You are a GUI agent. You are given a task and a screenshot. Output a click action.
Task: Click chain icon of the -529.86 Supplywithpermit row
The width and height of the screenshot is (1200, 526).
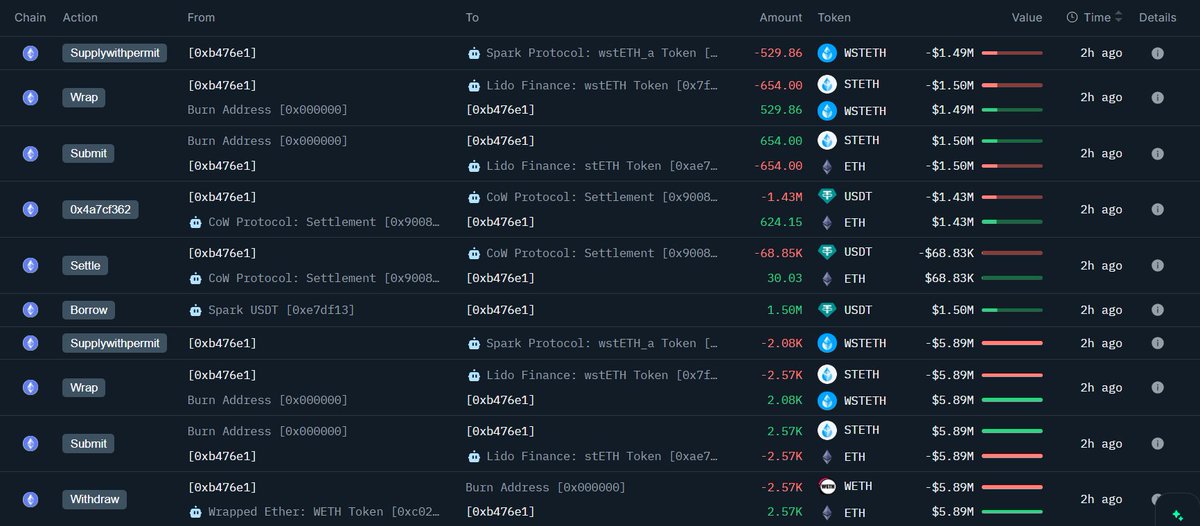pyautogui.click(x=30, y=53)
